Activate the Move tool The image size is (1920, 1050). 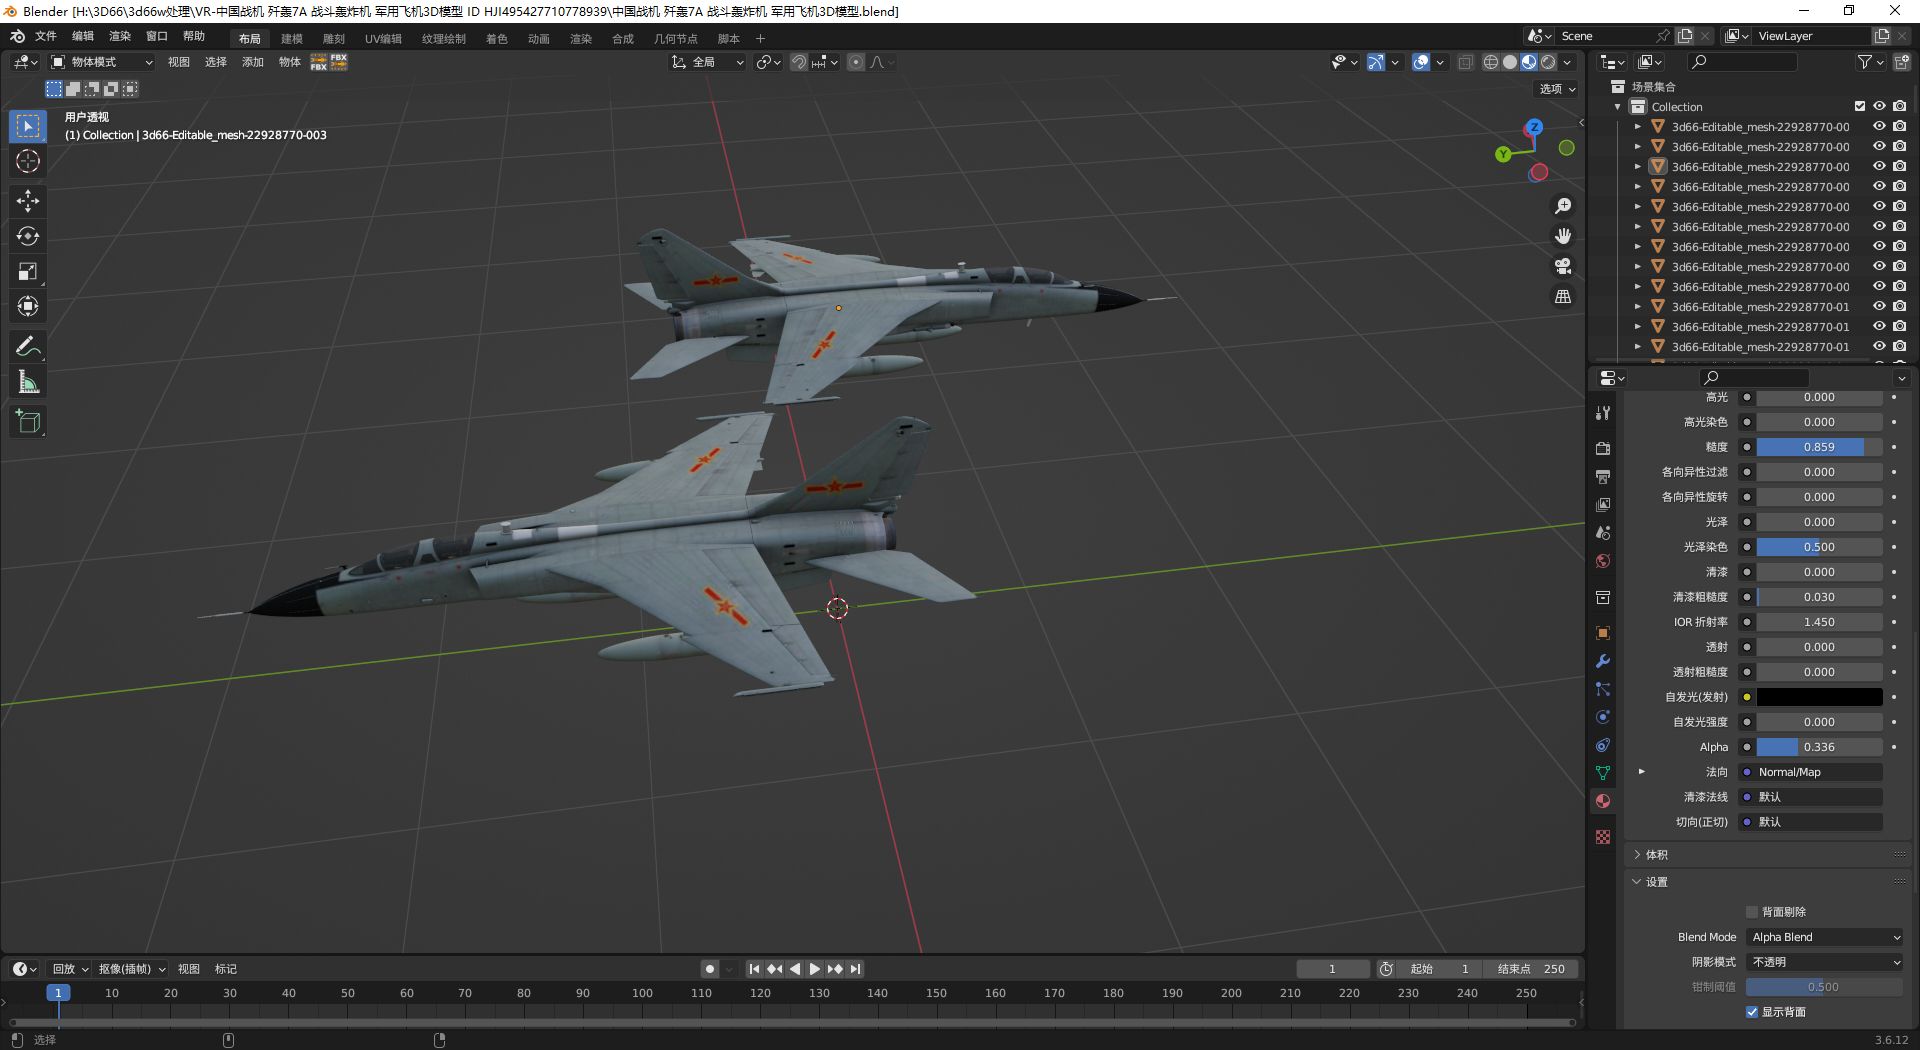(28, 201)
